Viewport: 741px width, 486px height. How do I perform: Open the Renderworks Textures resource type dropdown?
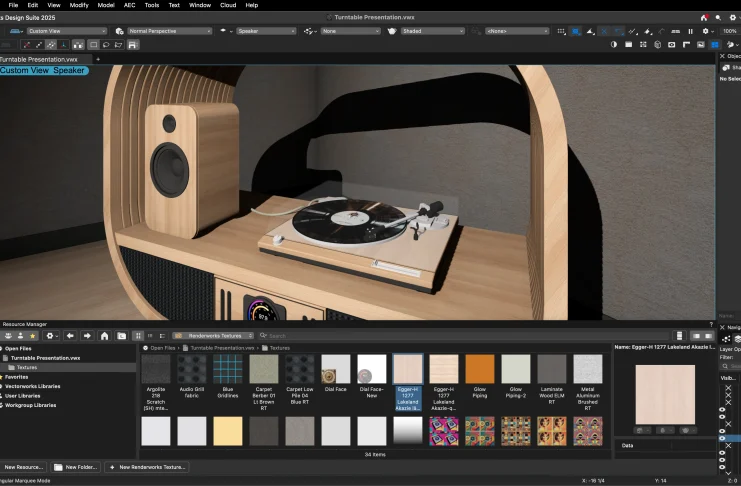(213, 336)
